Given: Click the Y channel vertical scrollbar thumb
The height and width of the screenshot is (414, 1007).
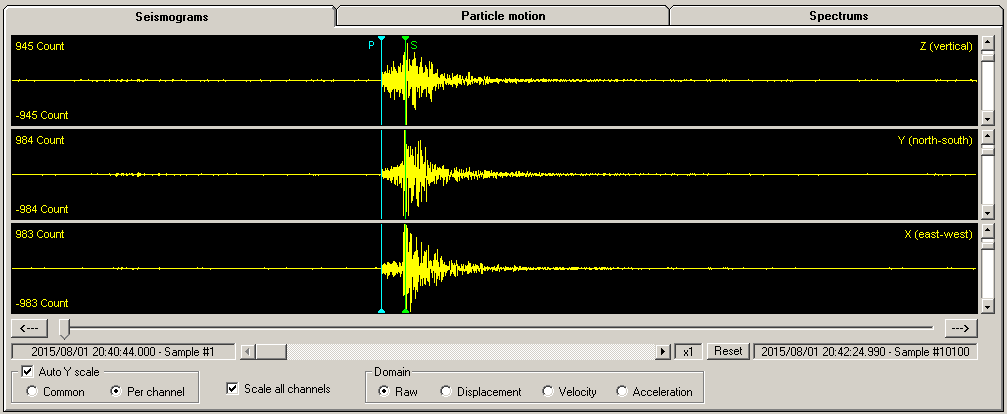Looking at the screenshot, I should point(988,150).
